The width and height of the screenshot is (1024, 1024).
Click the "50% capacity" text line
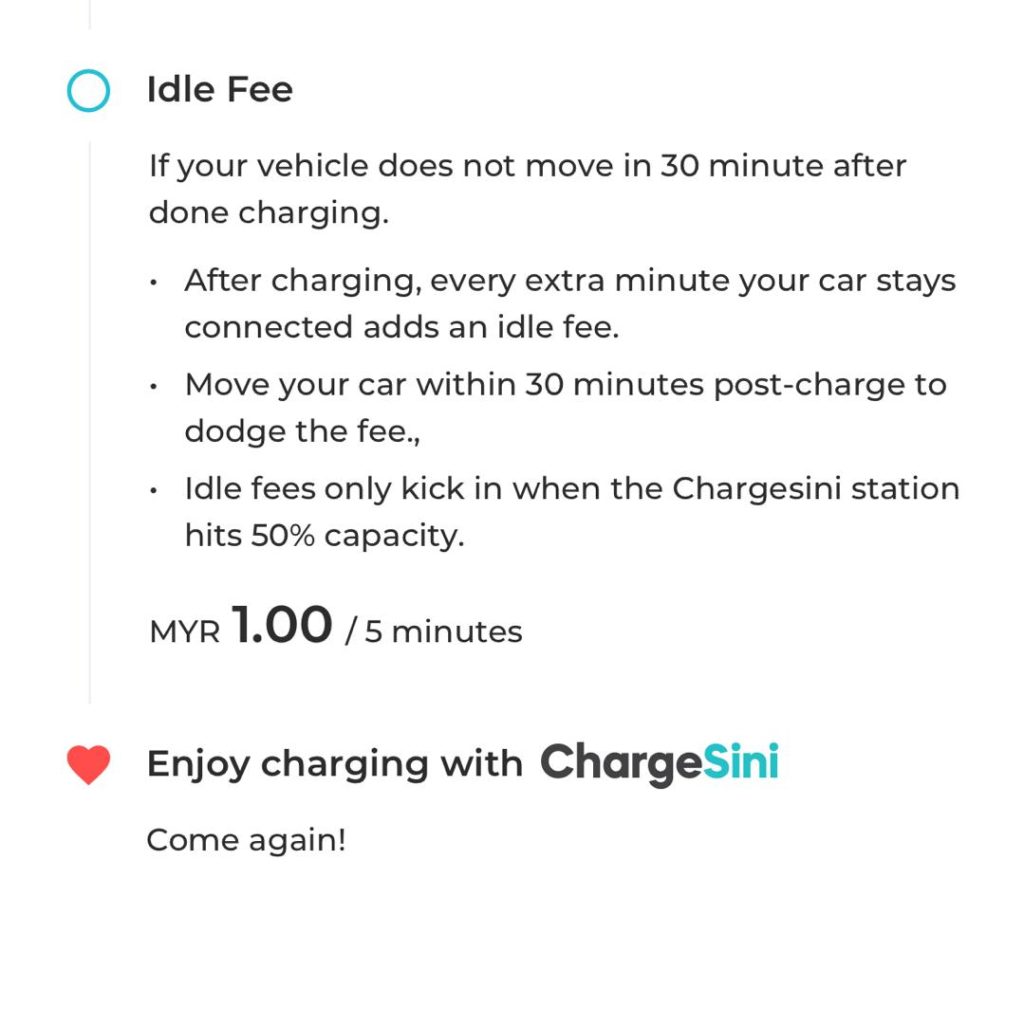[x=325, y=536]
